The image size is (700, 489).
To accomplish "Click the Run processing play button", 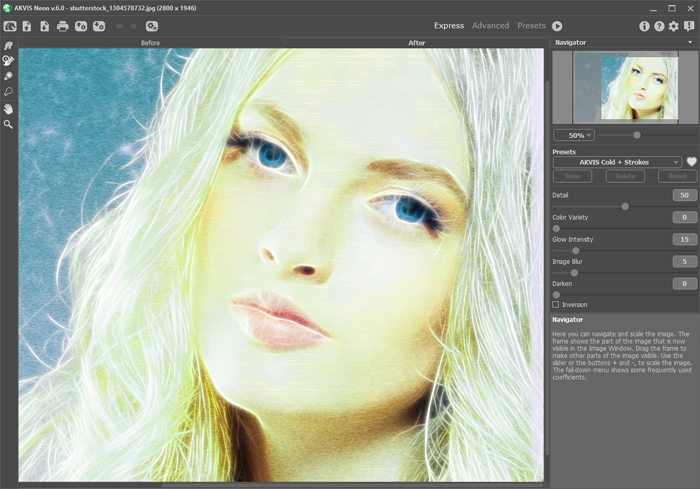I will (x=557, y=26).
